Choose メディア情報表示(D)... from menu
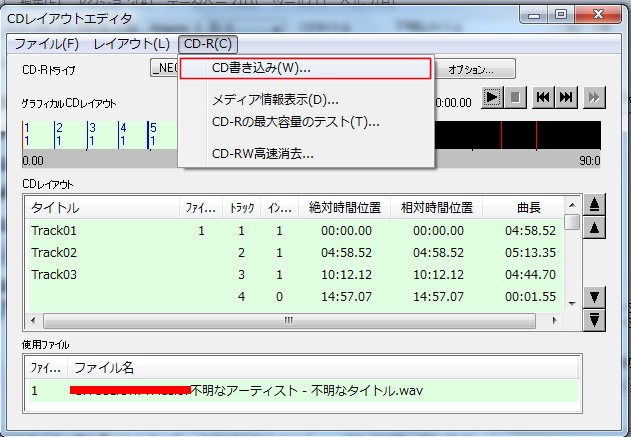 275,100
